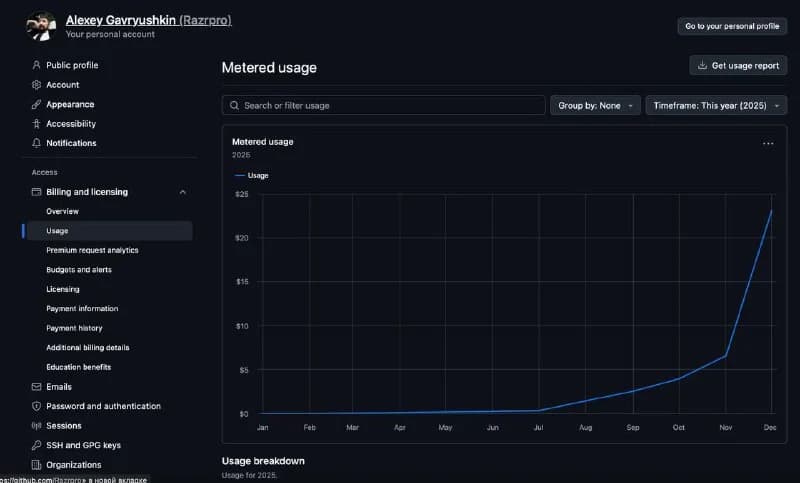Click the Accessibility figure icon
This screenshot has height=483, width=800.
click(x=36, y=123)
